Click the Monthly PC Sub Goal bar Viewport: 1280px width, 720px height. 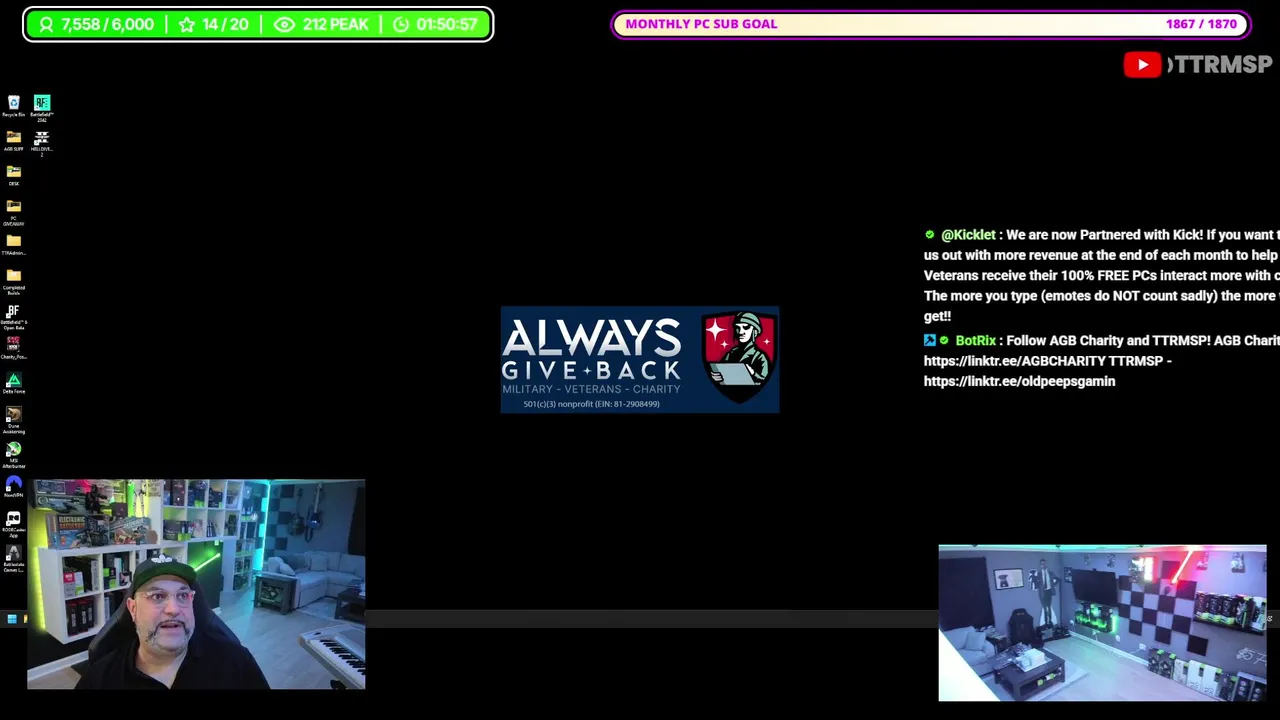931,24
